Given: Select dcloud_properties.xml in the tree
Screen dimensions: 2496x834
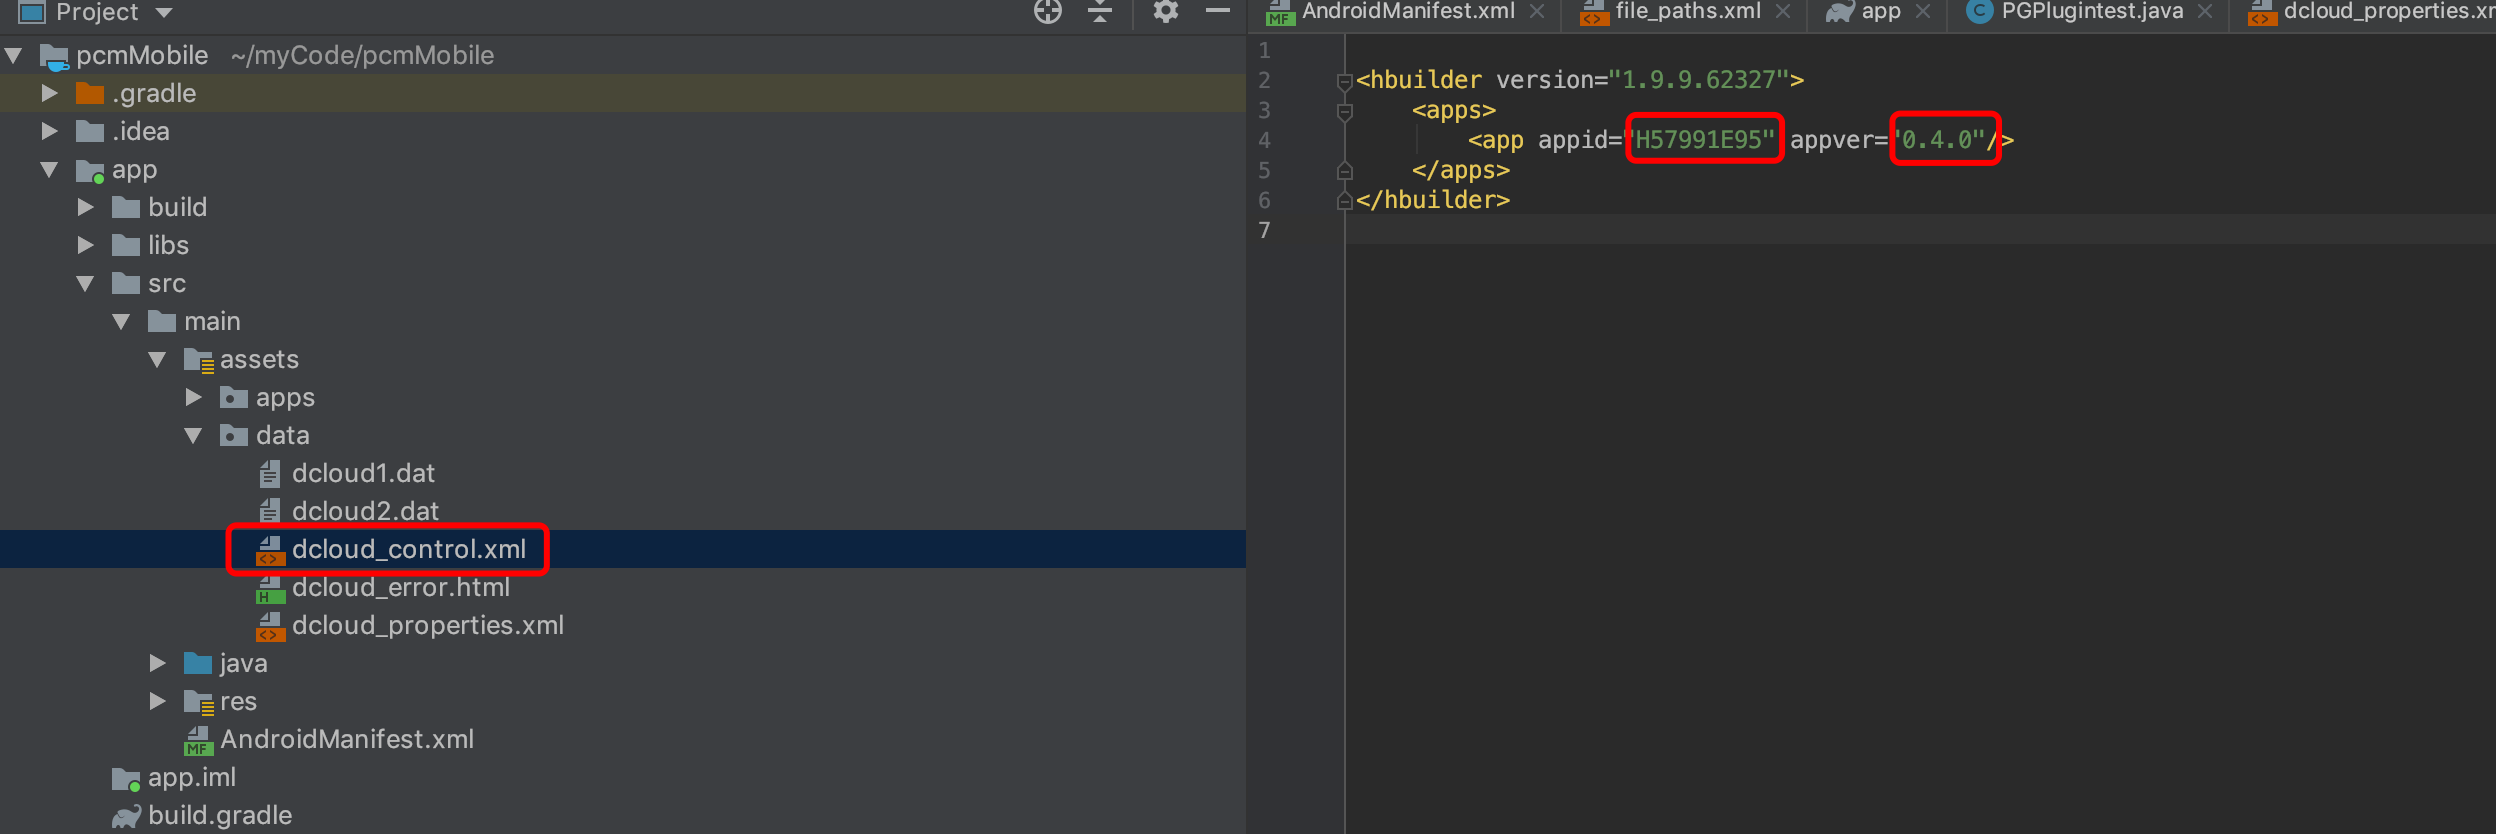Looking at the screenshot, I should pyautogui.click(x=427, y=626).
